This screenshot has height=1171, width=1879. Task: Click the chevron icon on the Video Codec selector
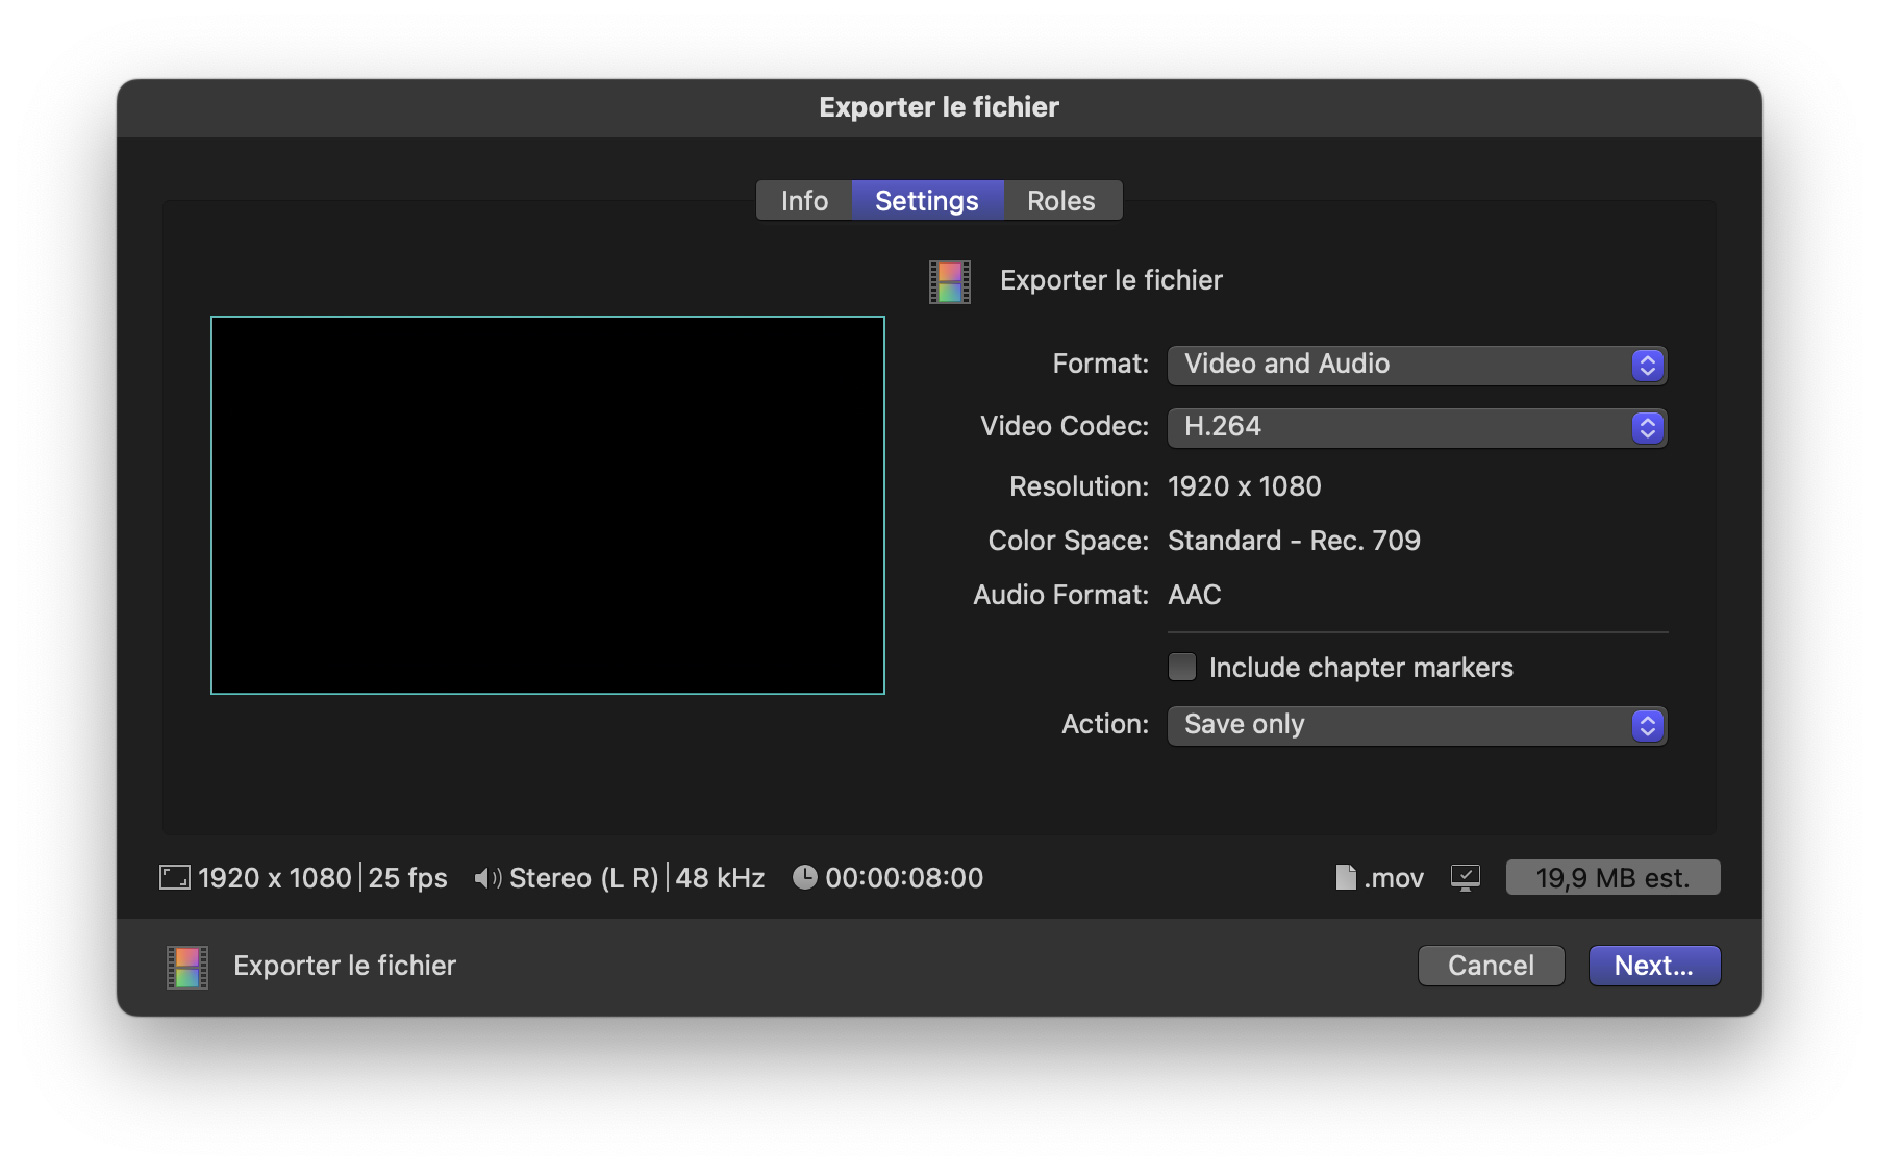(1646, 427)
